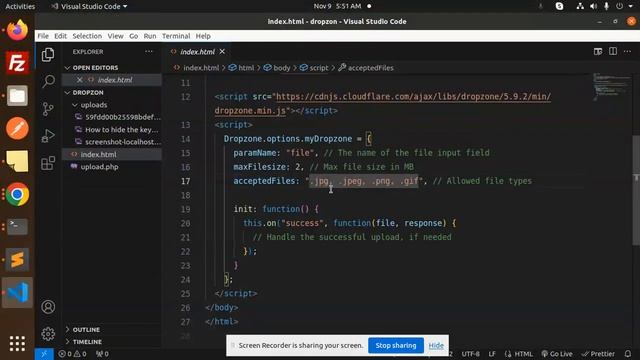Viewport: 640px width, 360px height.
Task: Switch to the index.html editor tab
Action: (197, 52)
